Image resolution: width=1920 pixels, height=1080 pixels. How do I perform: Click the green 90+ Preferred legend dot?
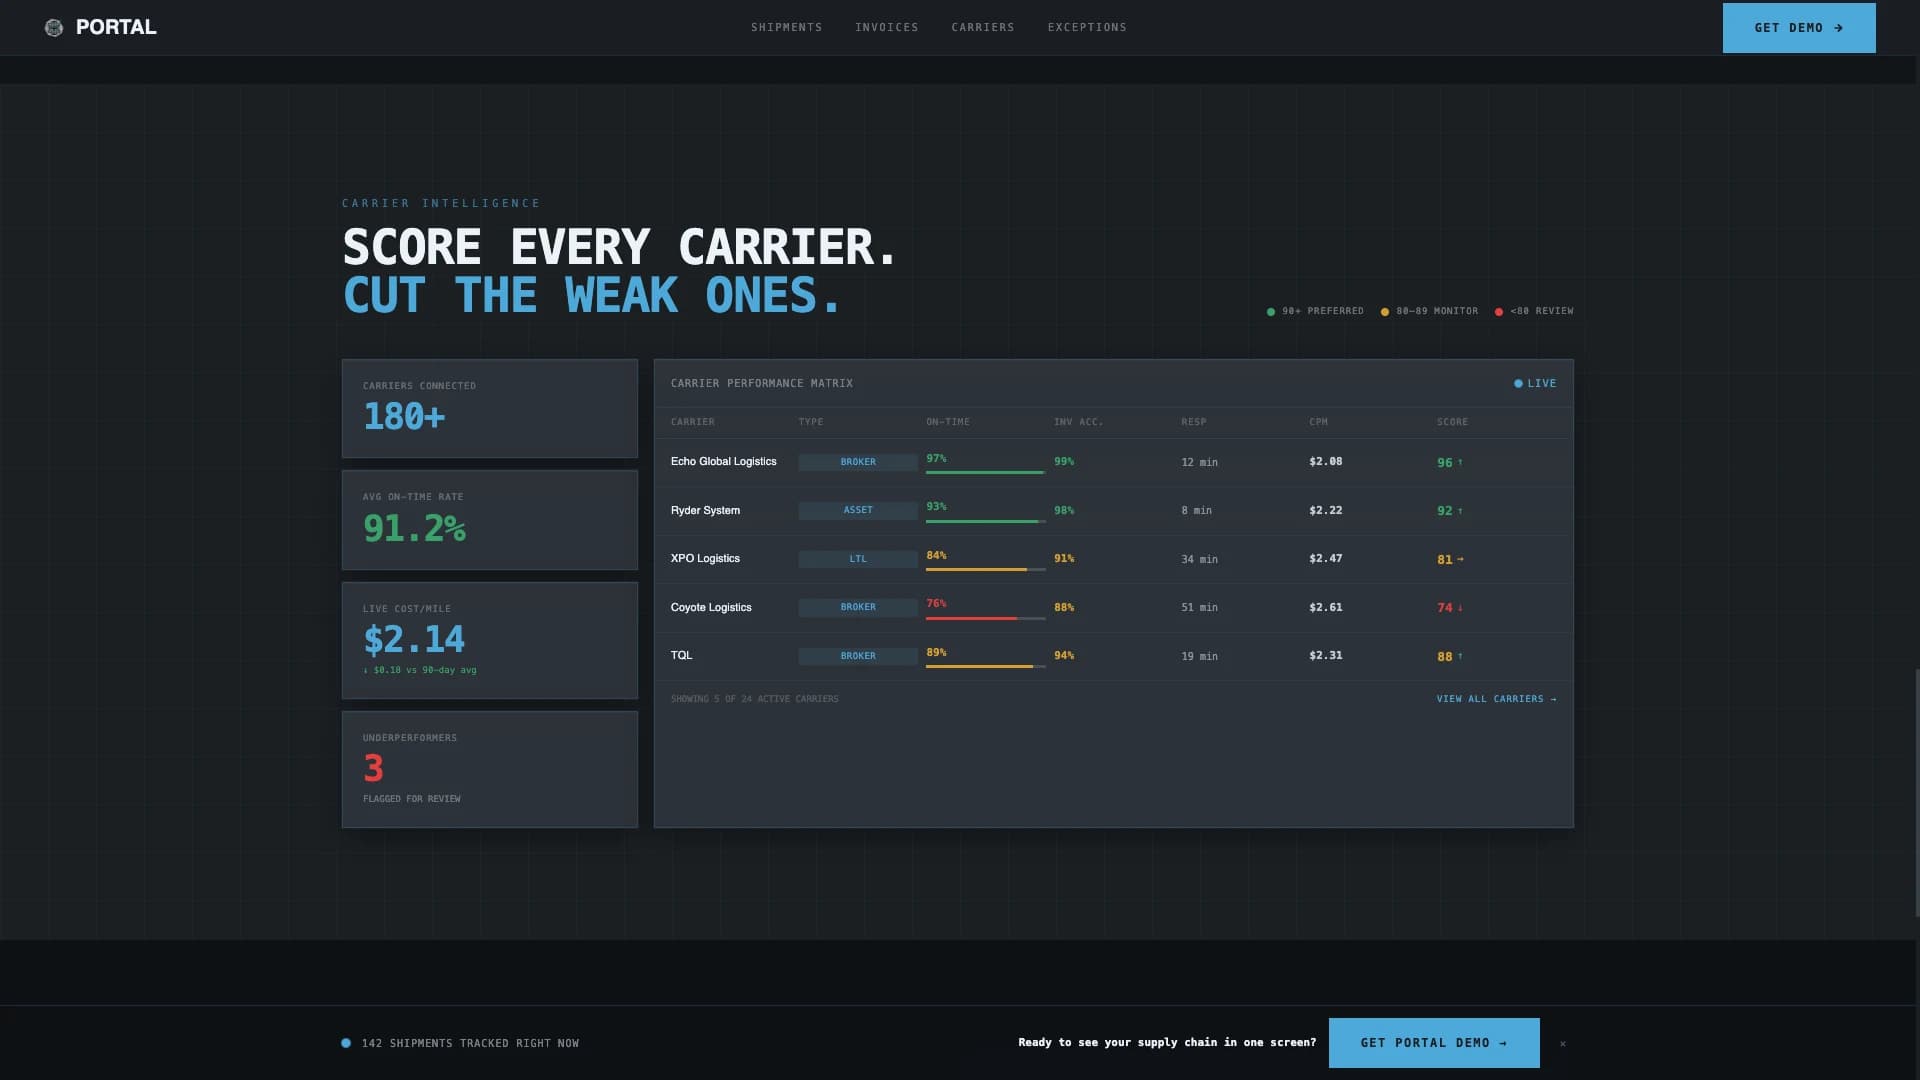point(1270,312)
